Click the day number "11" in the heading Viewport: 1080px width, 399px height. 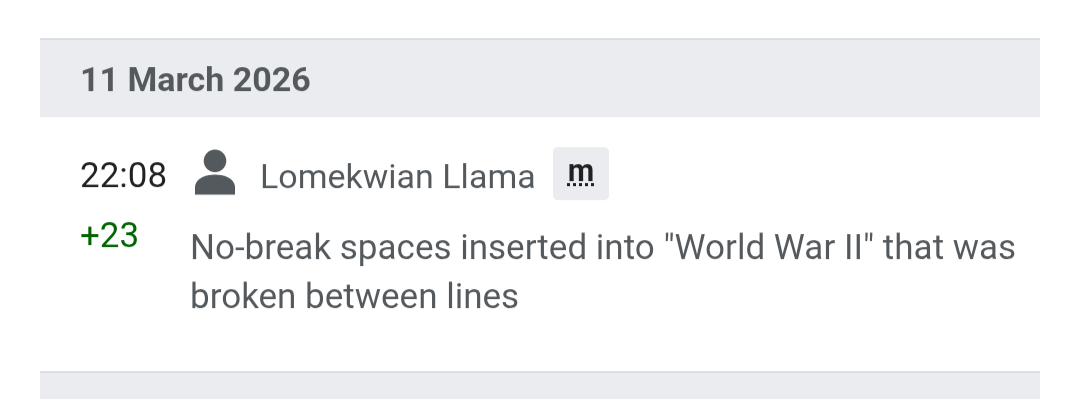coord(99,79)
